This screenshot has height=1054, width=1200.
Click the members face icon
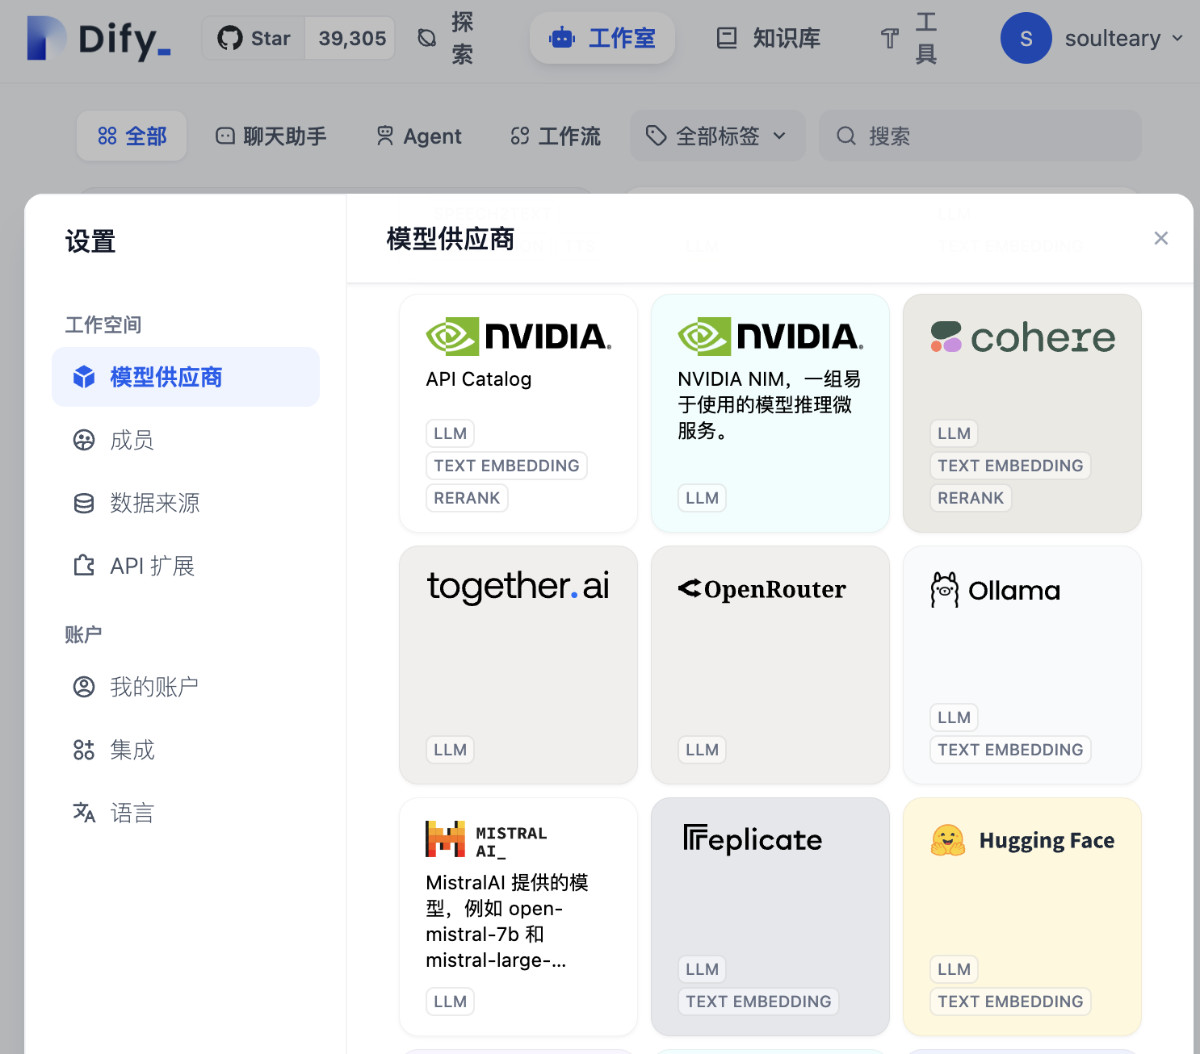coord(84,440)
